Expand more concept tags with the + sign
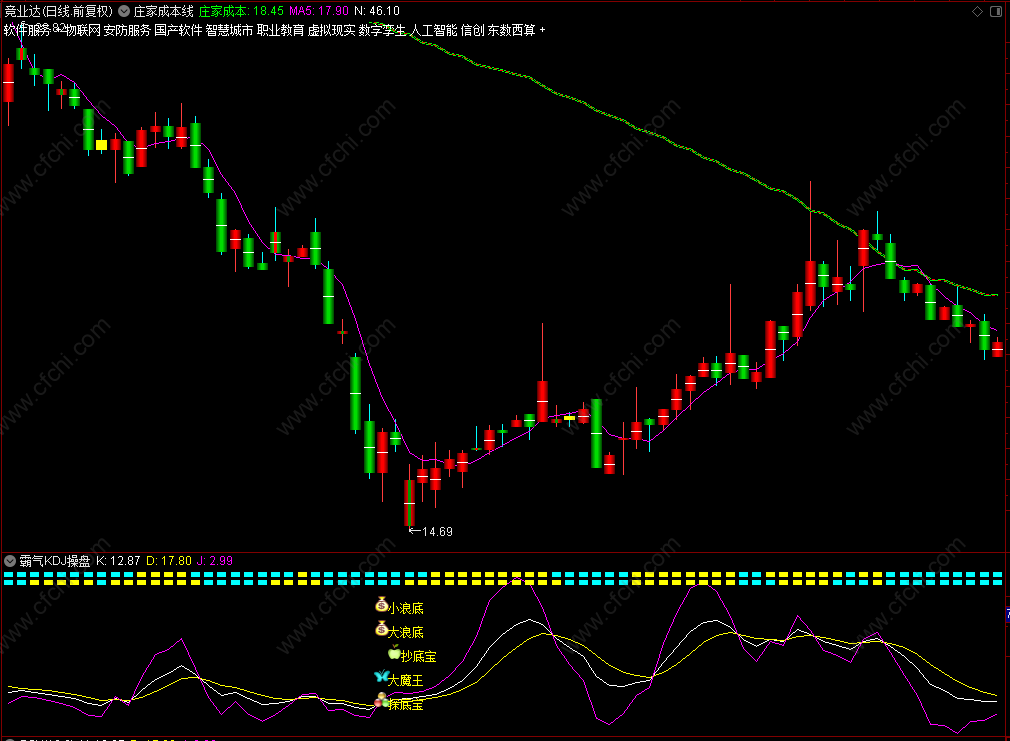The height and width of the screenshot is (741, 1010). 542,30
